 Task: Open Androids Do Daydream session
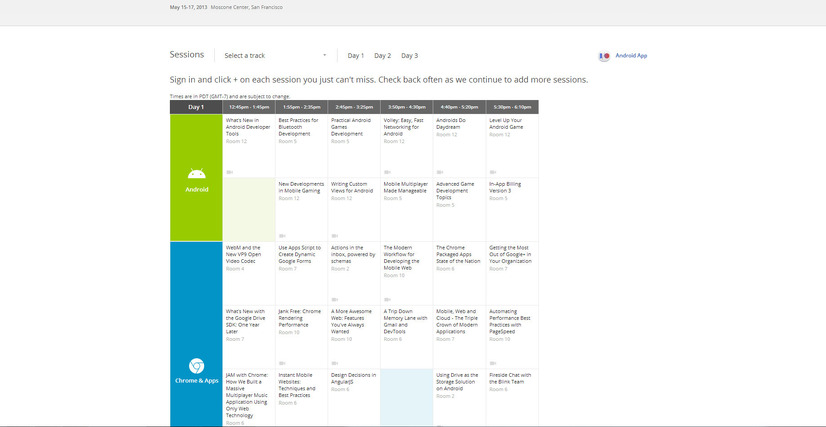point(451,124)
